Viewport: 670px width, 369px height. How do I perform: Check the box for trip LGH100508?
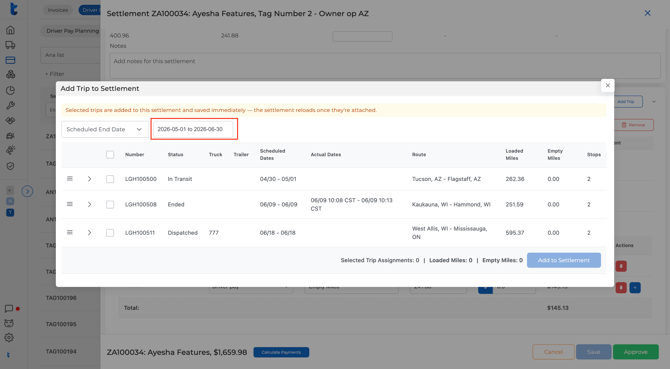110,205
